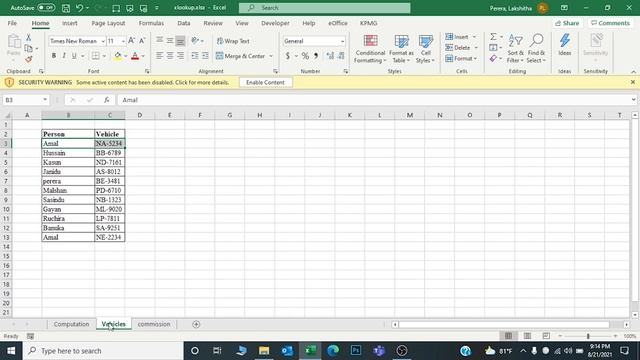Click Comma Style icon
The width and height of the screenshot is (640, 360).
click(316, 56)
